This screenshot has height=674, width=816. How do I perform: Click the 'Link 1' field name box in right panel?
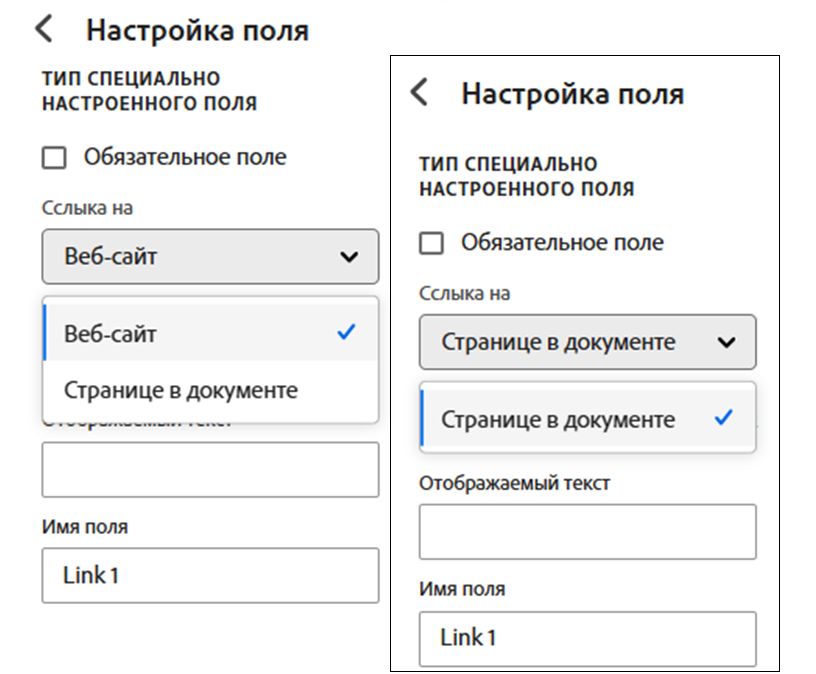point(588,639)
